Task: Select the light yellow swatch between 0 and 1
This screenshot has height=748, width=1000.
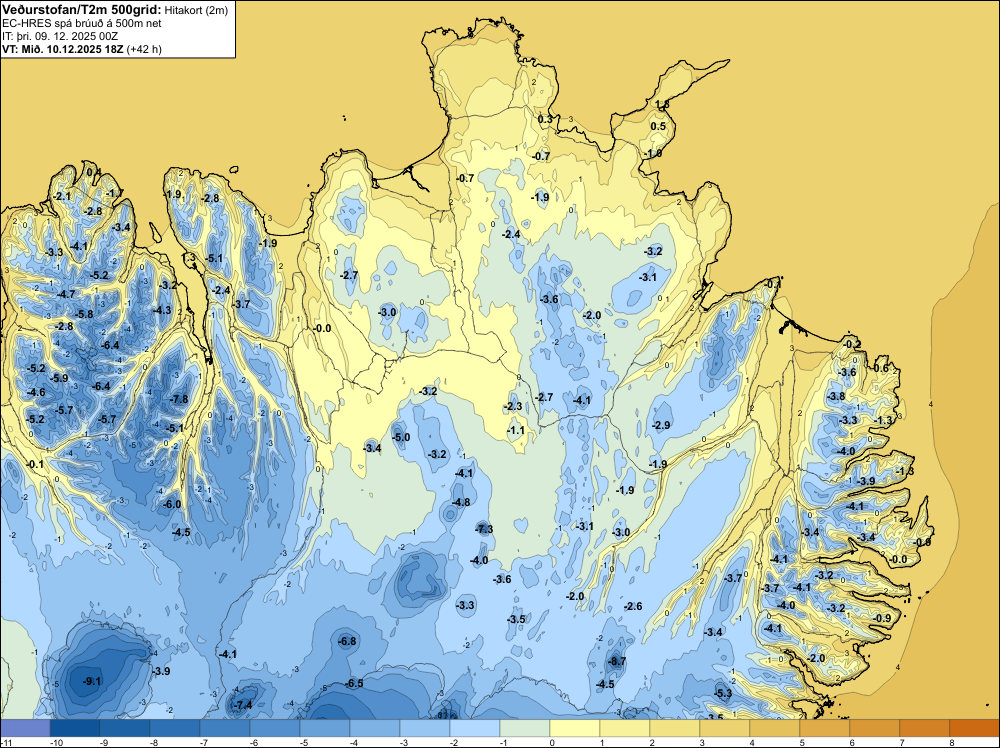Action: pos(575,728)
